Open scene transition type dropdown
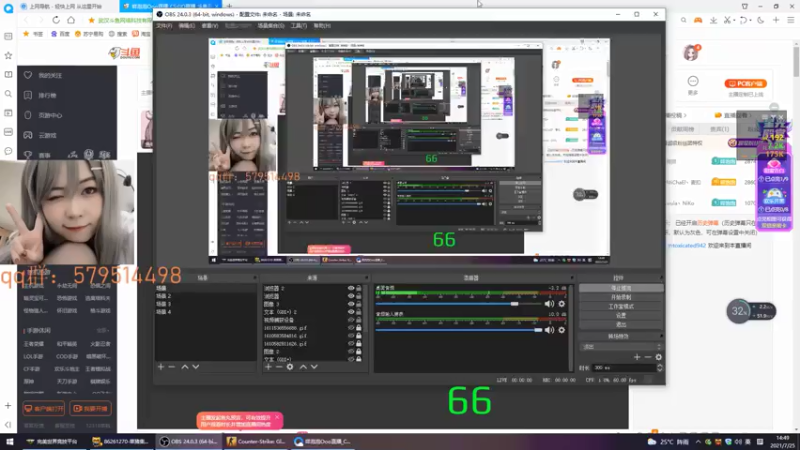 coord(621,347)
